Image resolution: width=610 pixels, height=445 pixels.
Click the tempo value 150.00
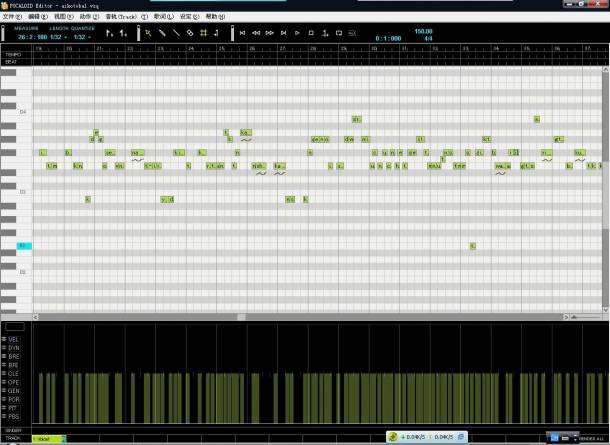423,31
